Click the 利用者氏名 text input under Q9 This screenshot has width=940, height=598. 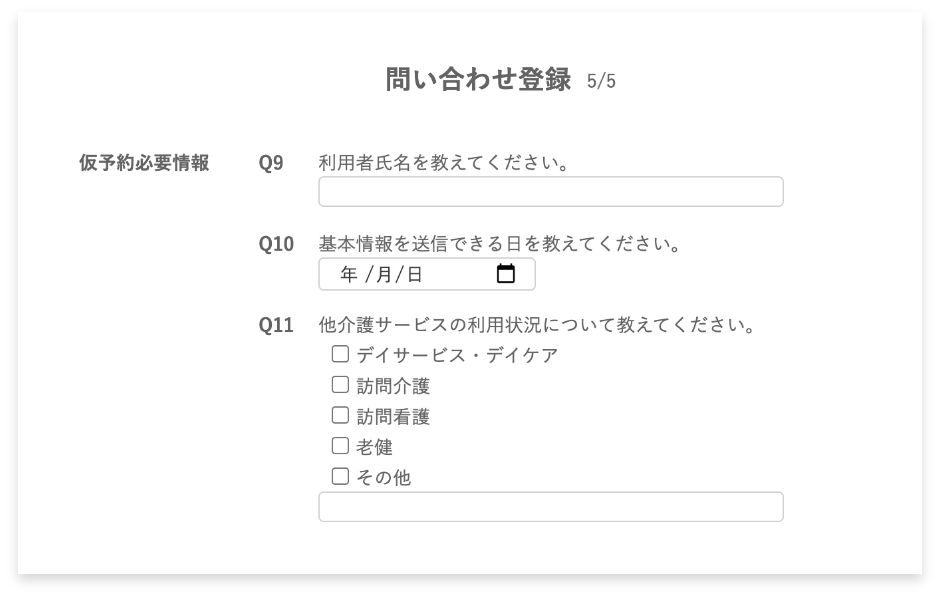pyautogui.click(x=550, y=192)
